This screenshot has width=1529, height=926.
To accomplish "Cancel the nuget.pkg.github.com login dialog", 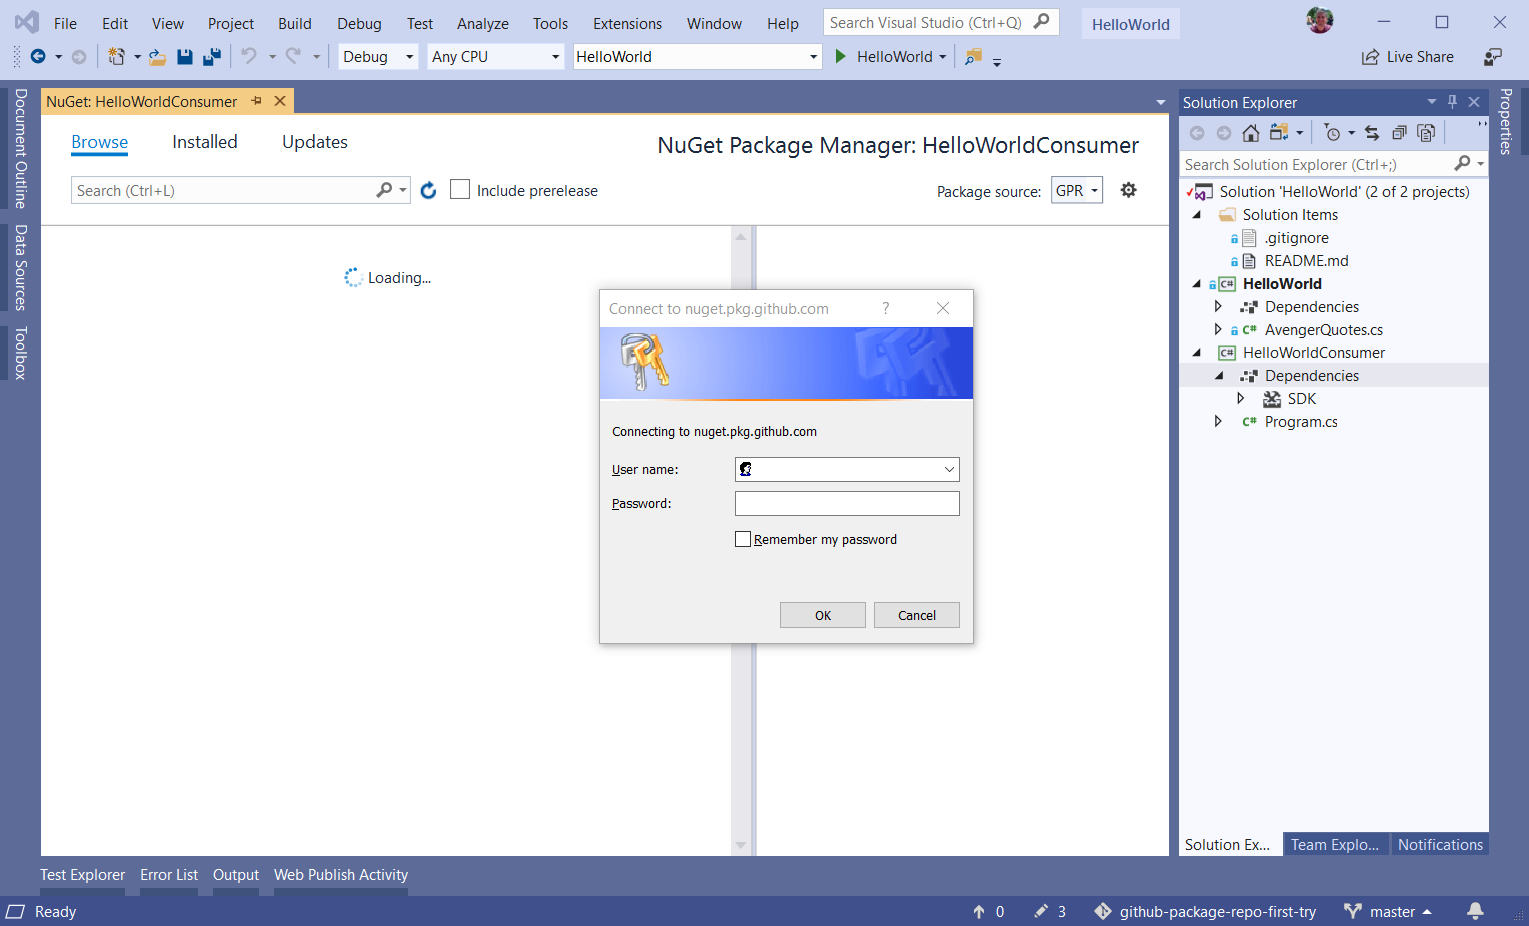I will coord(916,615).
